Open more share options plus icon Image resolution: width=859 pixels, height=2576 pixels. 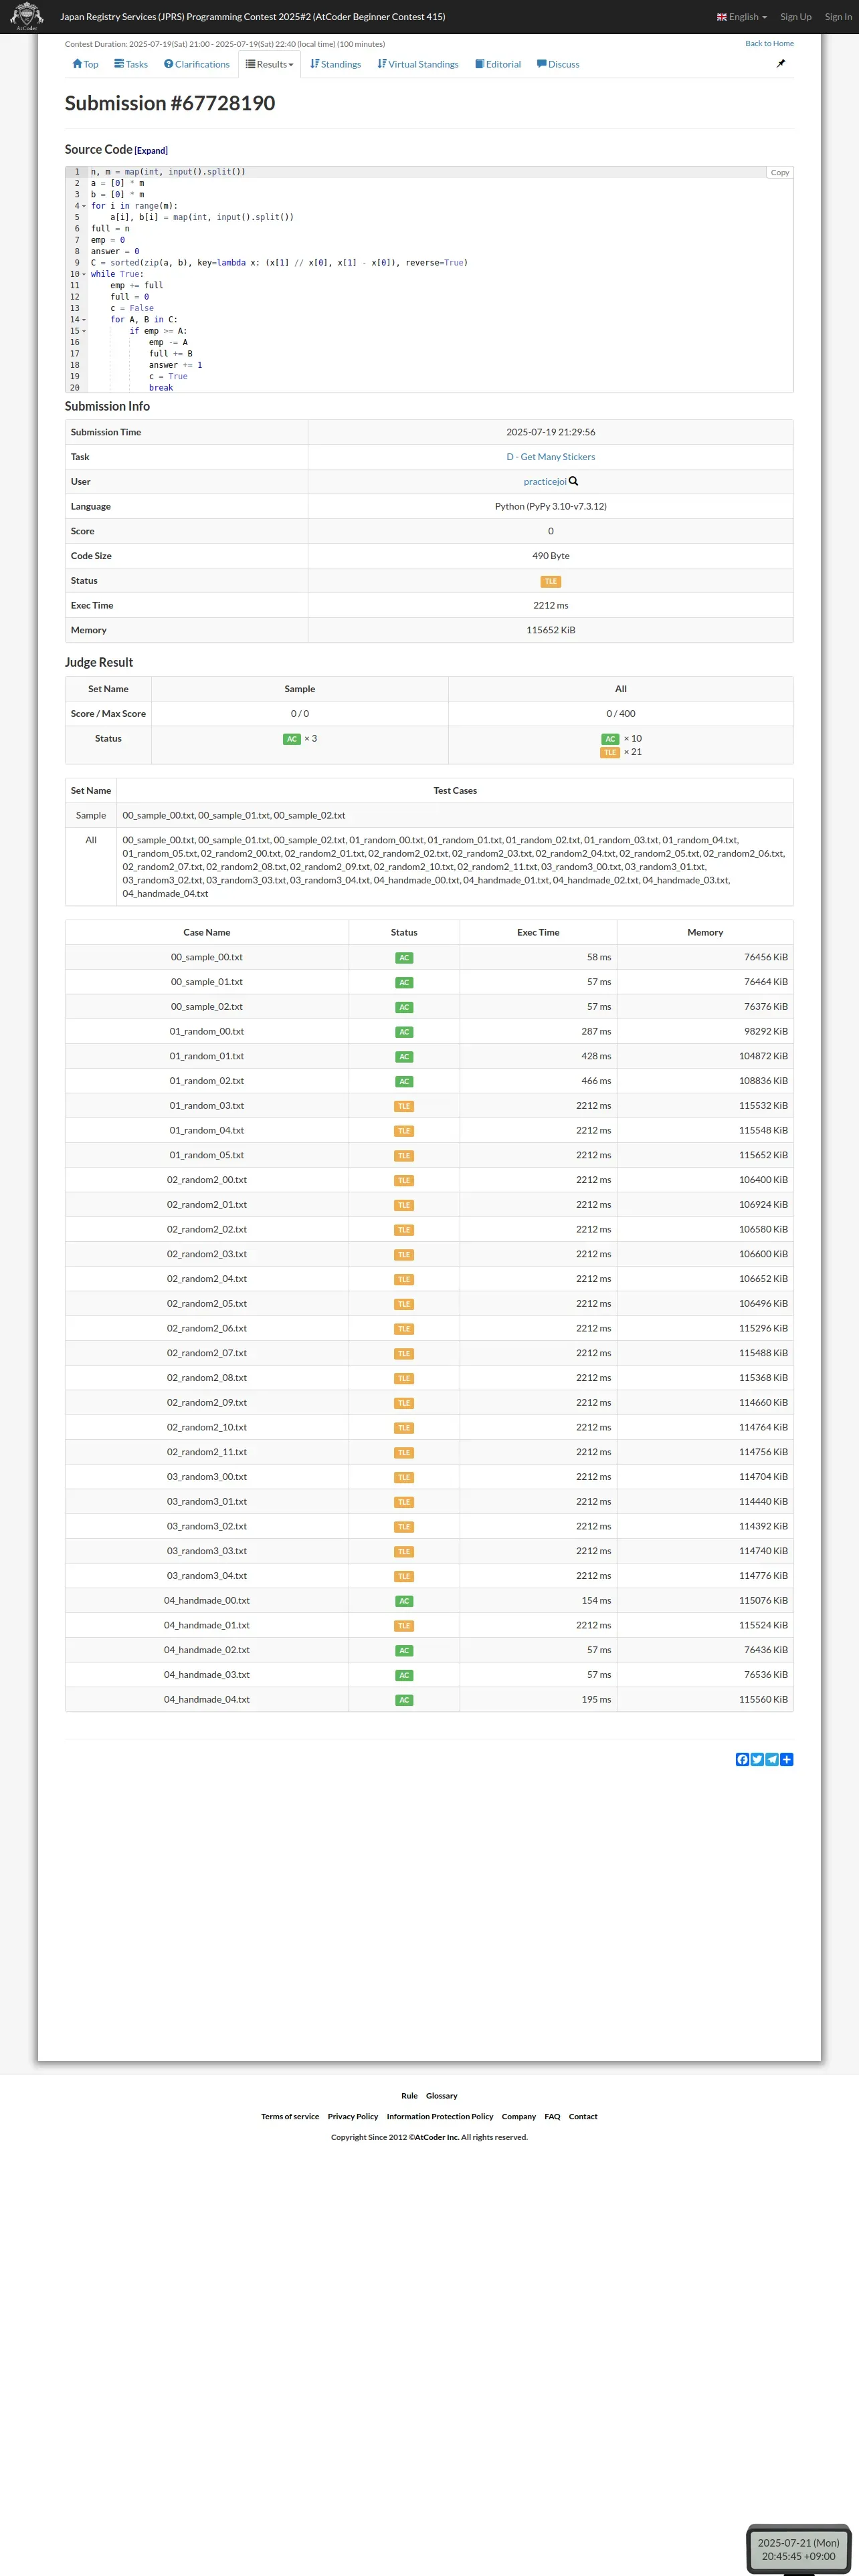point(787,1759)
